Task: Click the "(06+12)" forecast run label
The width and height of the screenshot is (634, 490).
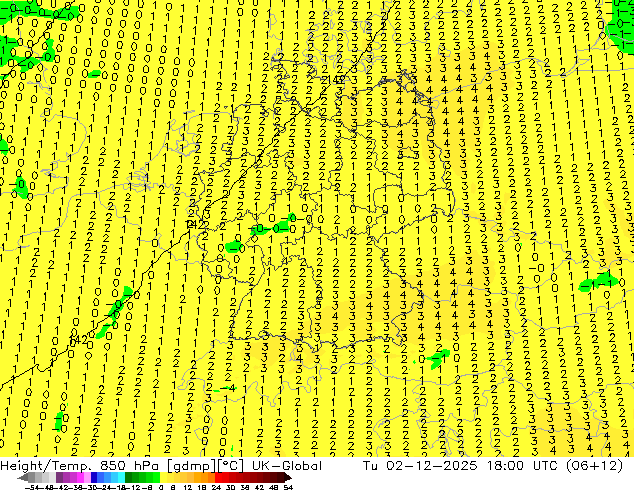Action: coord(594,466)
